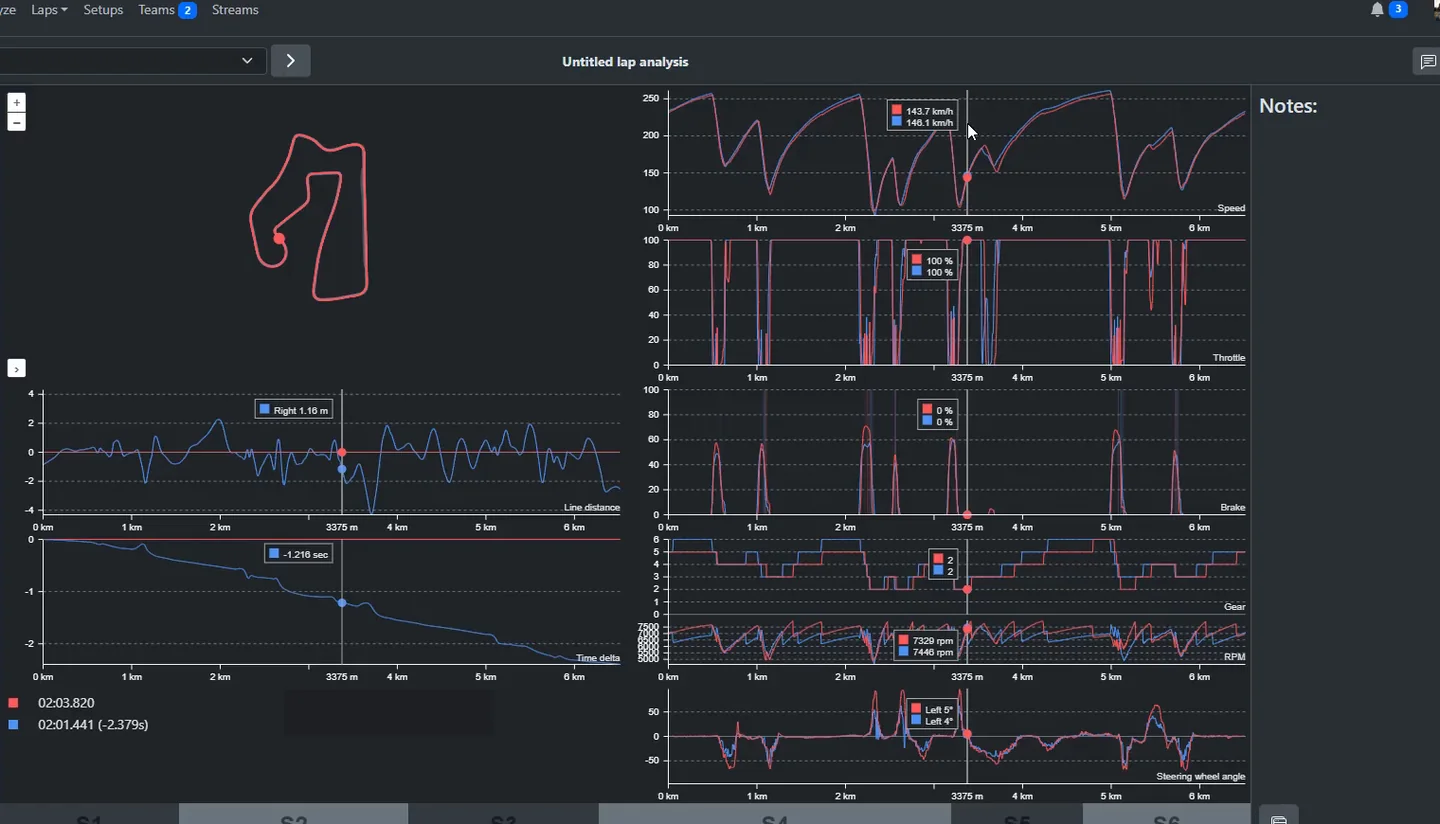The image size is (1440, 824).
Task: Select the 02:01.441 (-2.379s) lap entry
Action: pos(93,724)
